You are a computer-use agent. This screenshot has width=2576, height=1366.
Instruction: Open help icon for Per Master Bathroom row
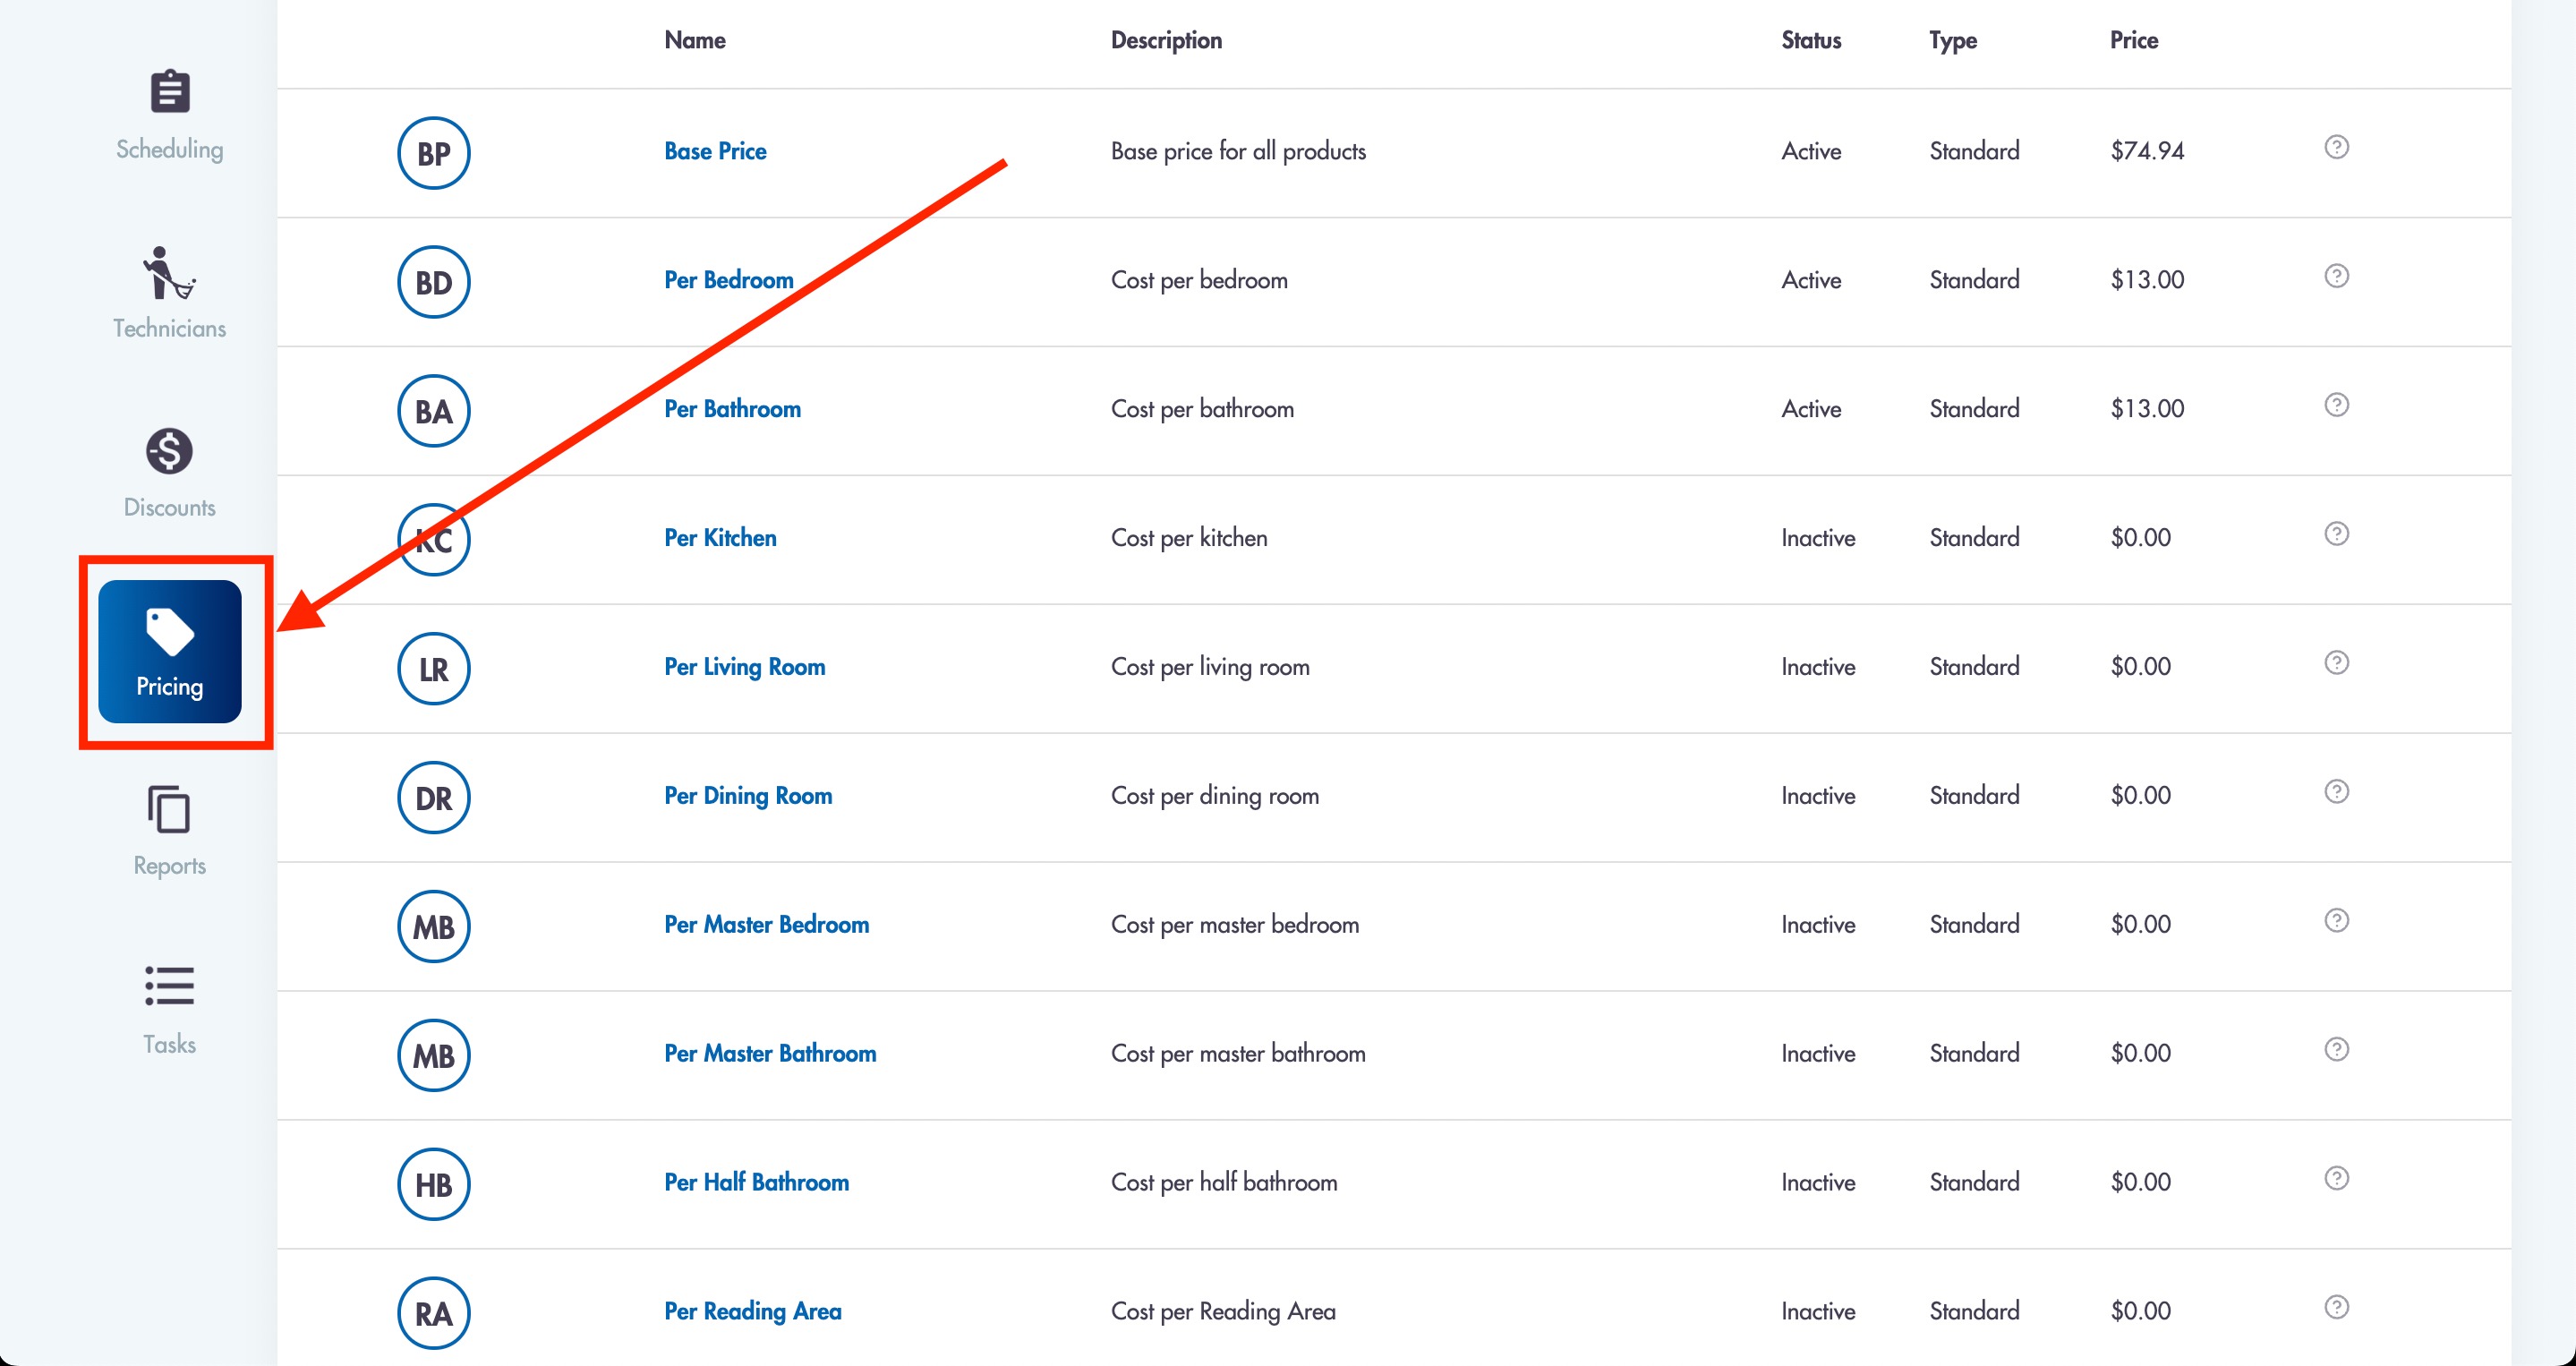tap(2336, 1050)
